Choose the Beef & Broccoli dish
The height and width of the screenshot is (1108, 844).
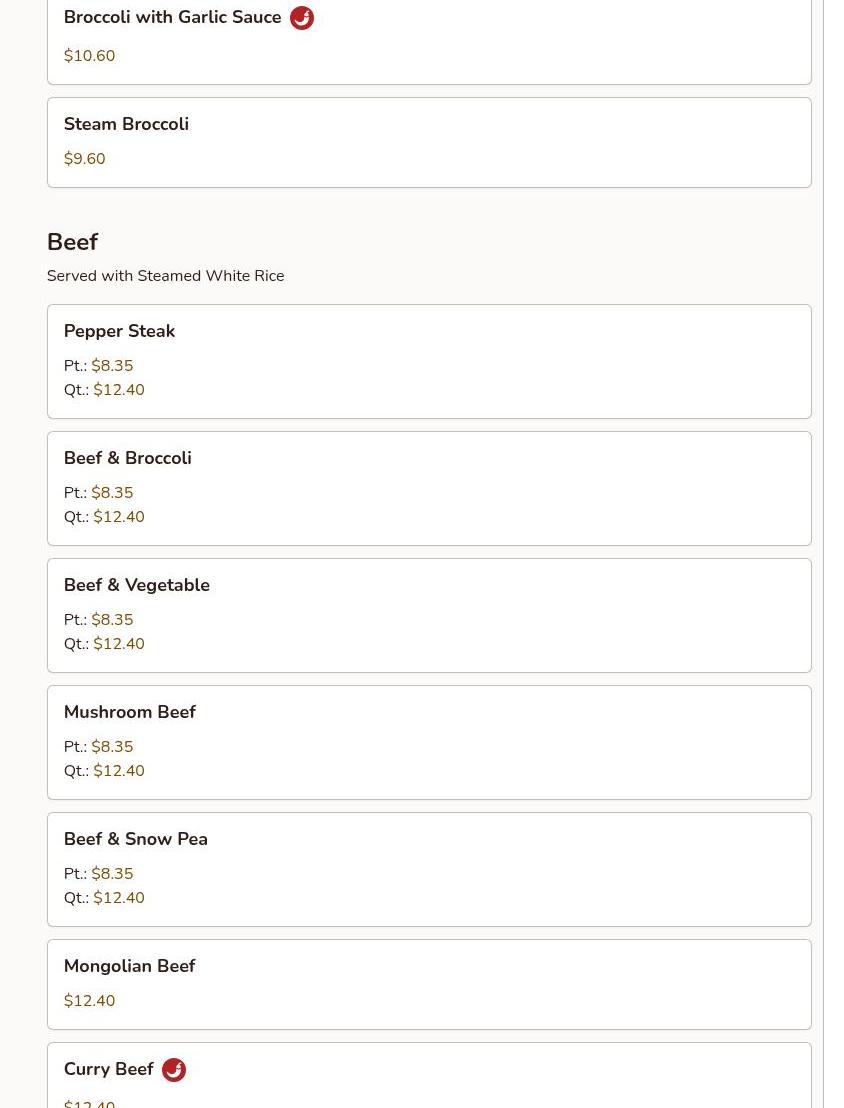pyautogui.click(x=127, y=458)
